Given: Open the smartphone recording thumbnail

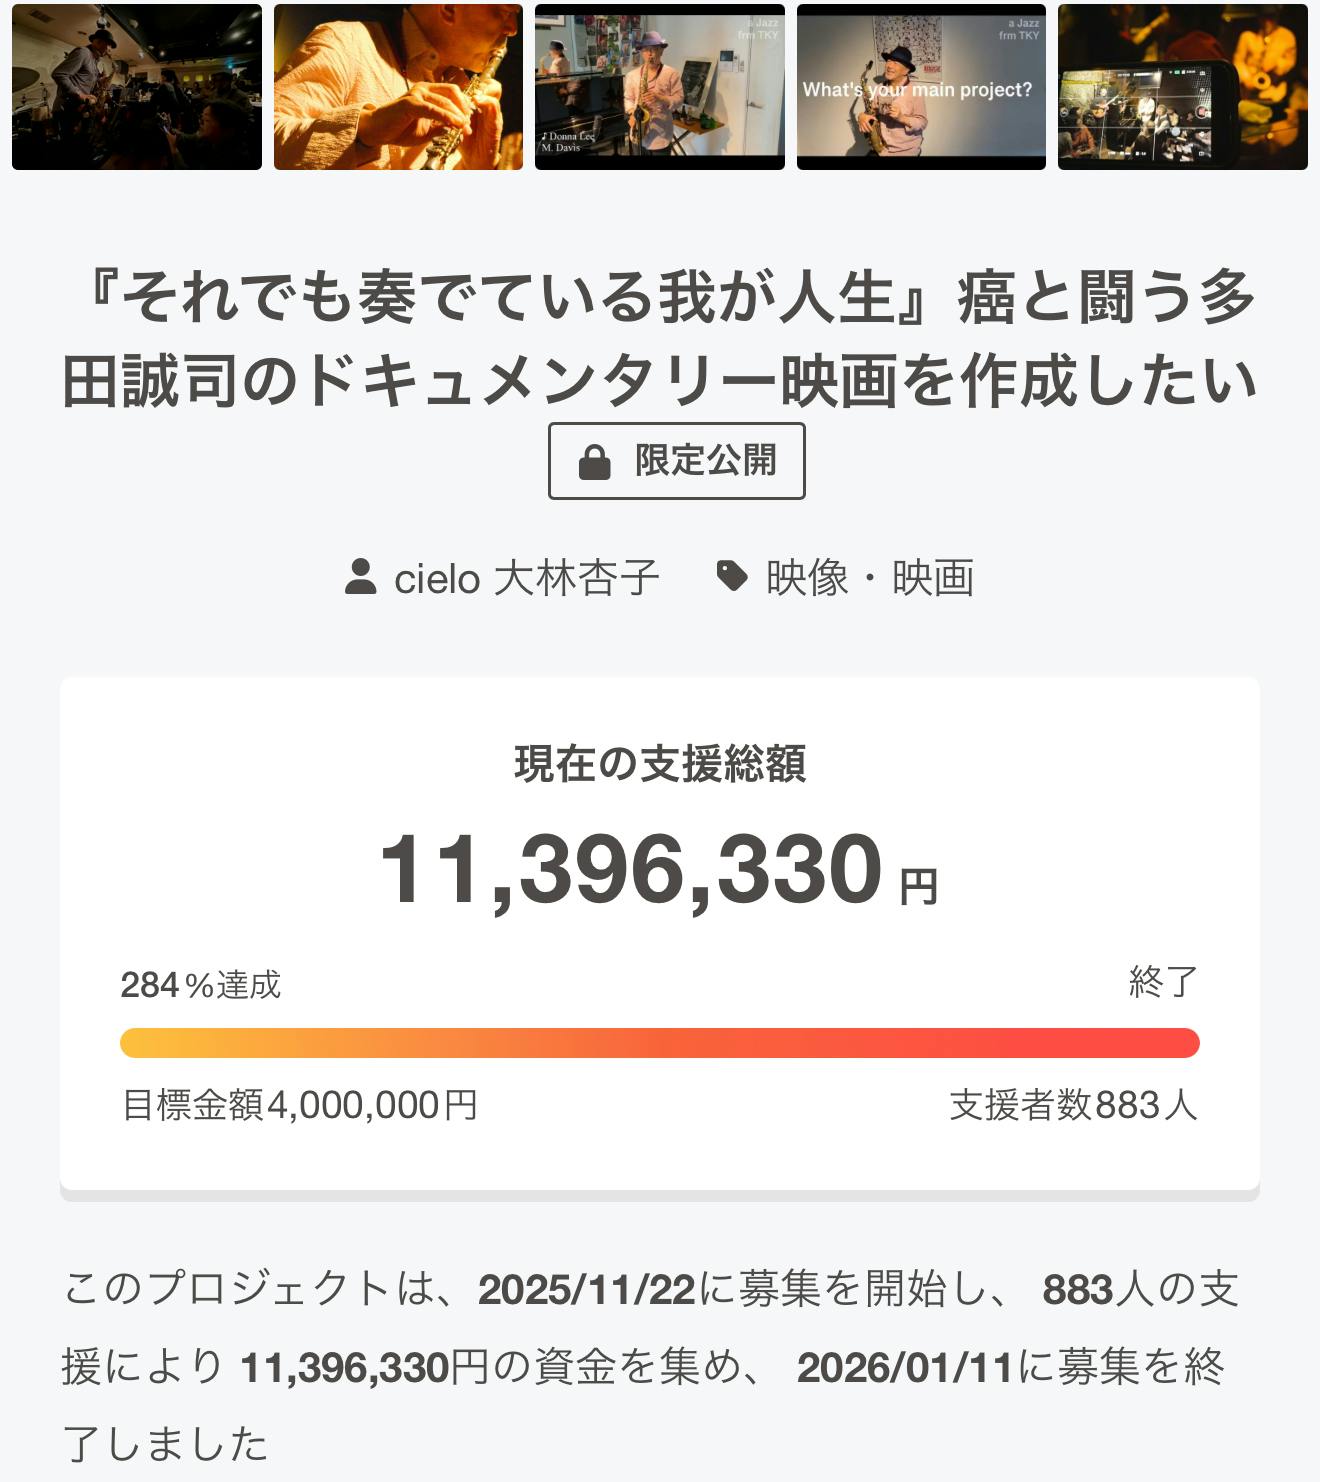Looking at the screenshot, I should 1183,87.
